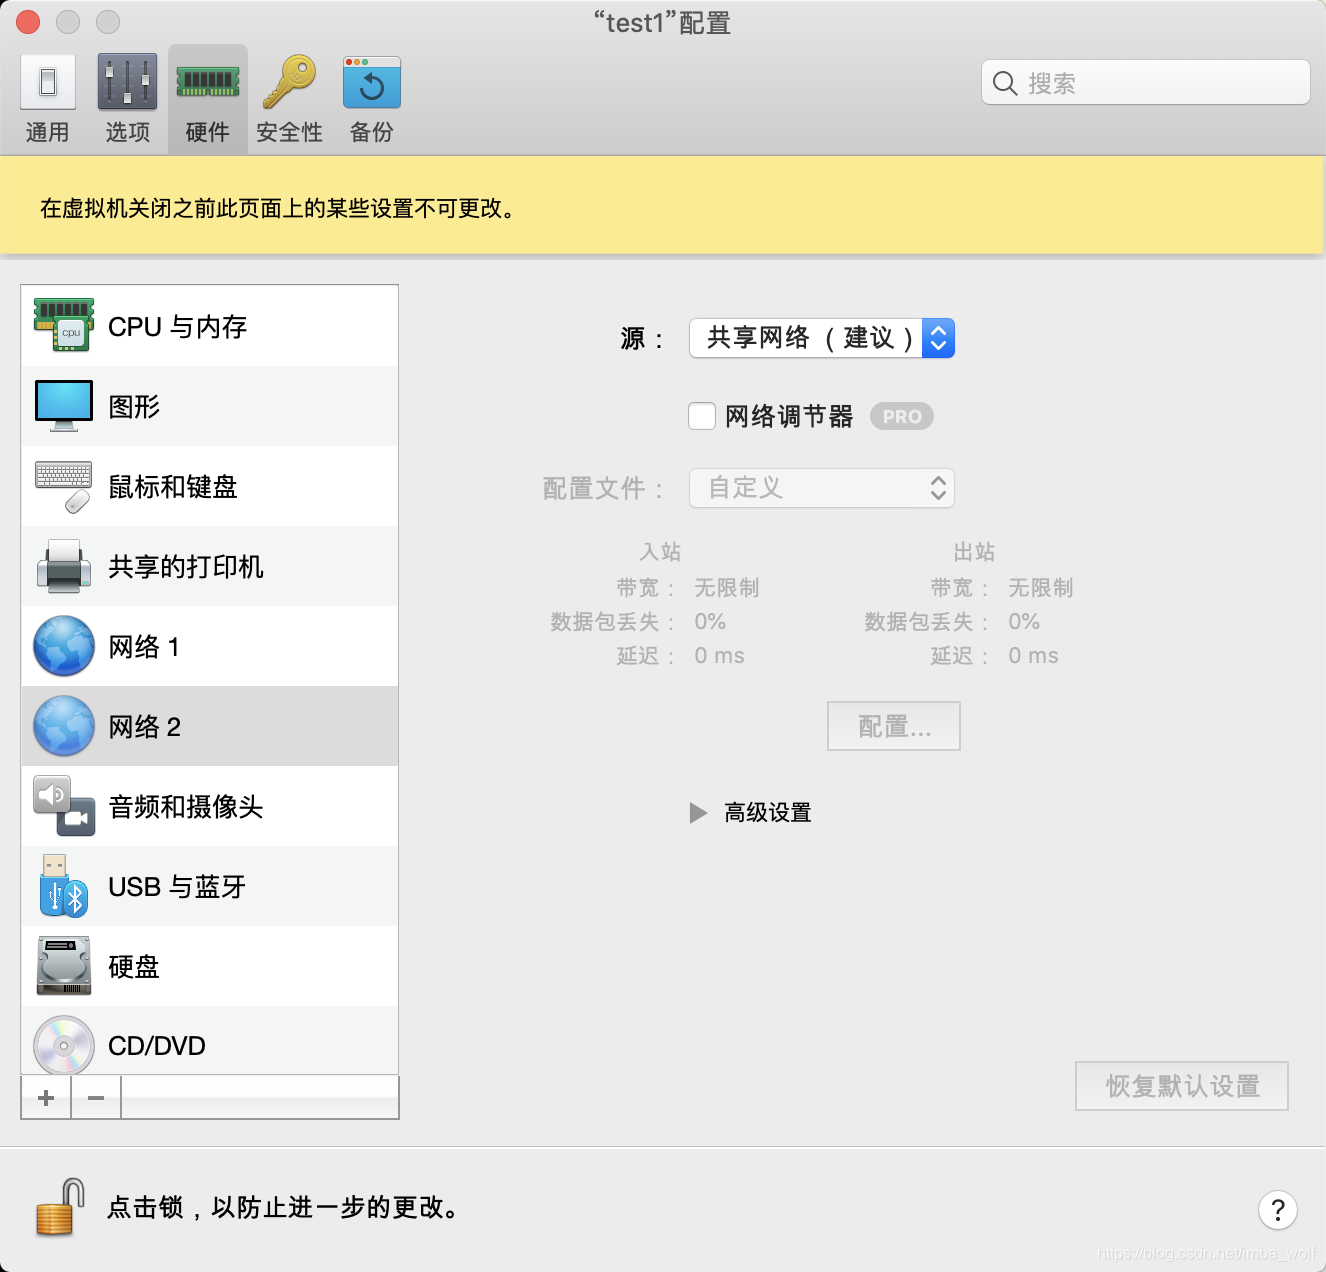Click the 图形 monitor icon

(64, 406)
